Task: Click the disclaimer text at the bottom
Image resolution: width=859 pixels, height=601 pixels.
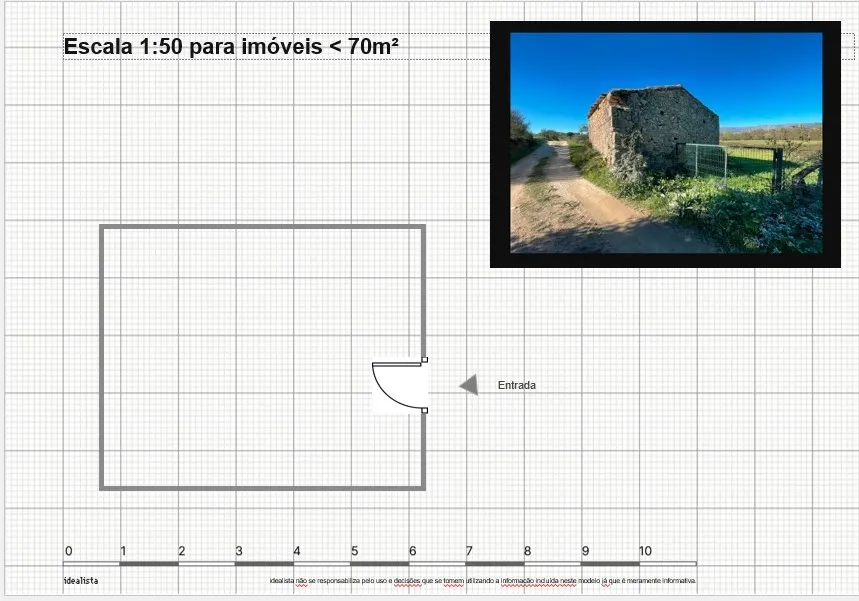Action: [483, 581]
